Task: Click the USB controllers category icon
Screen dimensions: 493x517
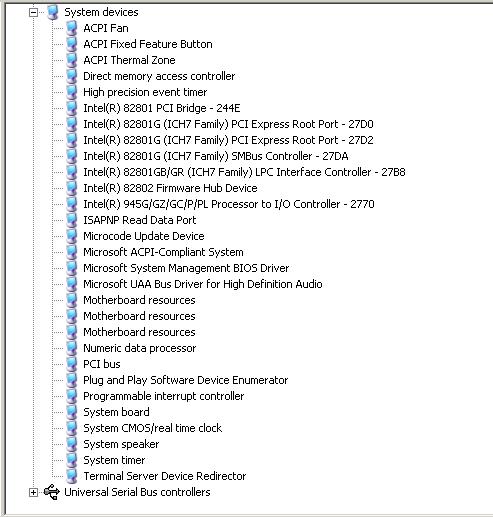Action: coord(52,492)
